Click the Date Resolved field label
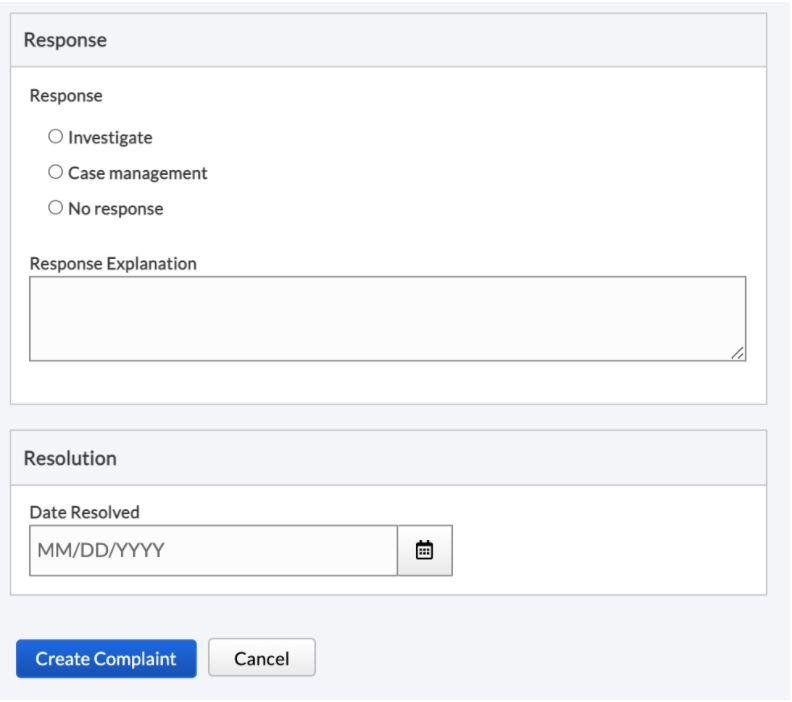Screen dimensions: 792x702 (85, 512)
